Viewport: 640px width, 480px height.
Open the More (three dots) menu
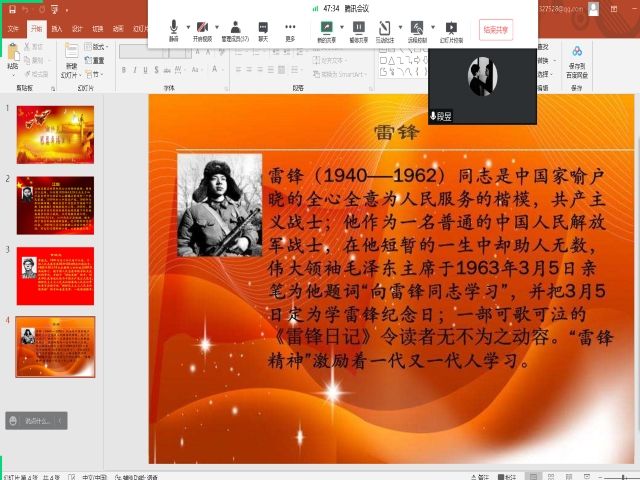tap(290, 27)
